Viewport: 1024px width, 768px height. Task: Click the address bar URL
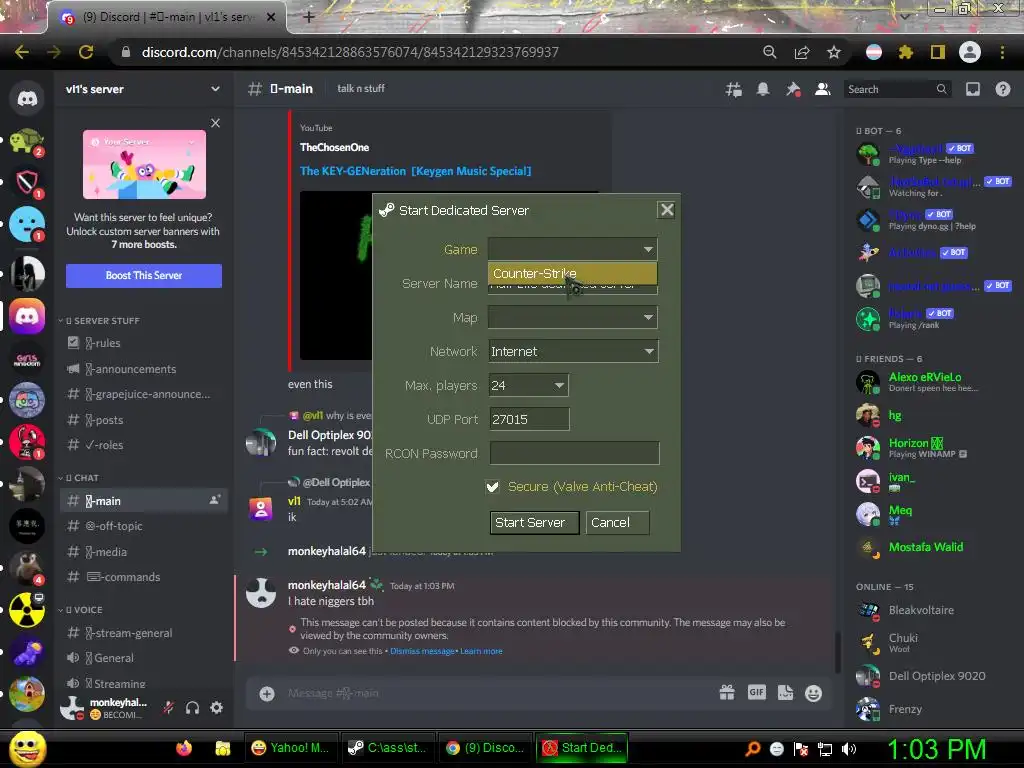pyautogui.click(x=350, y=52)
